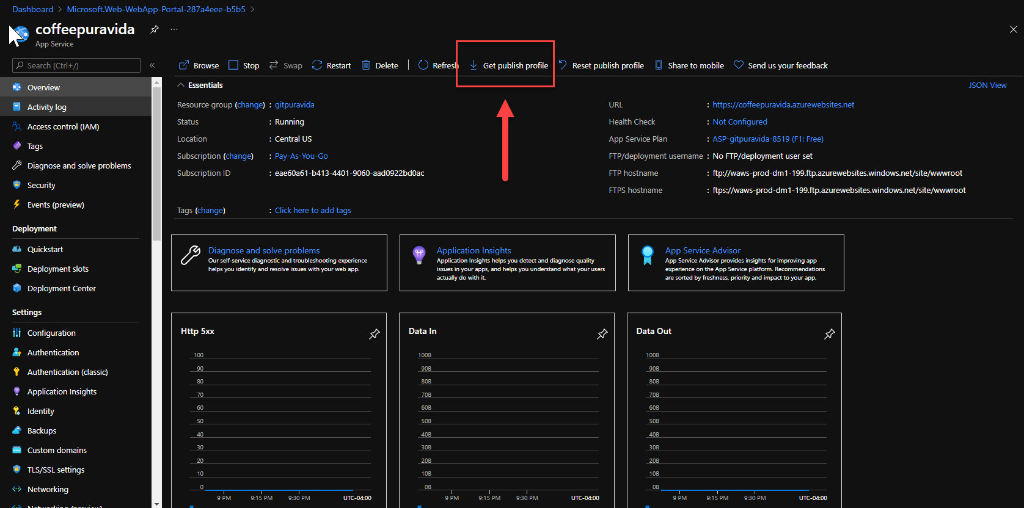This screenshot has height=508, width=1024.
Task: Restart the coffeepuravida app
Action: (331, 65)
